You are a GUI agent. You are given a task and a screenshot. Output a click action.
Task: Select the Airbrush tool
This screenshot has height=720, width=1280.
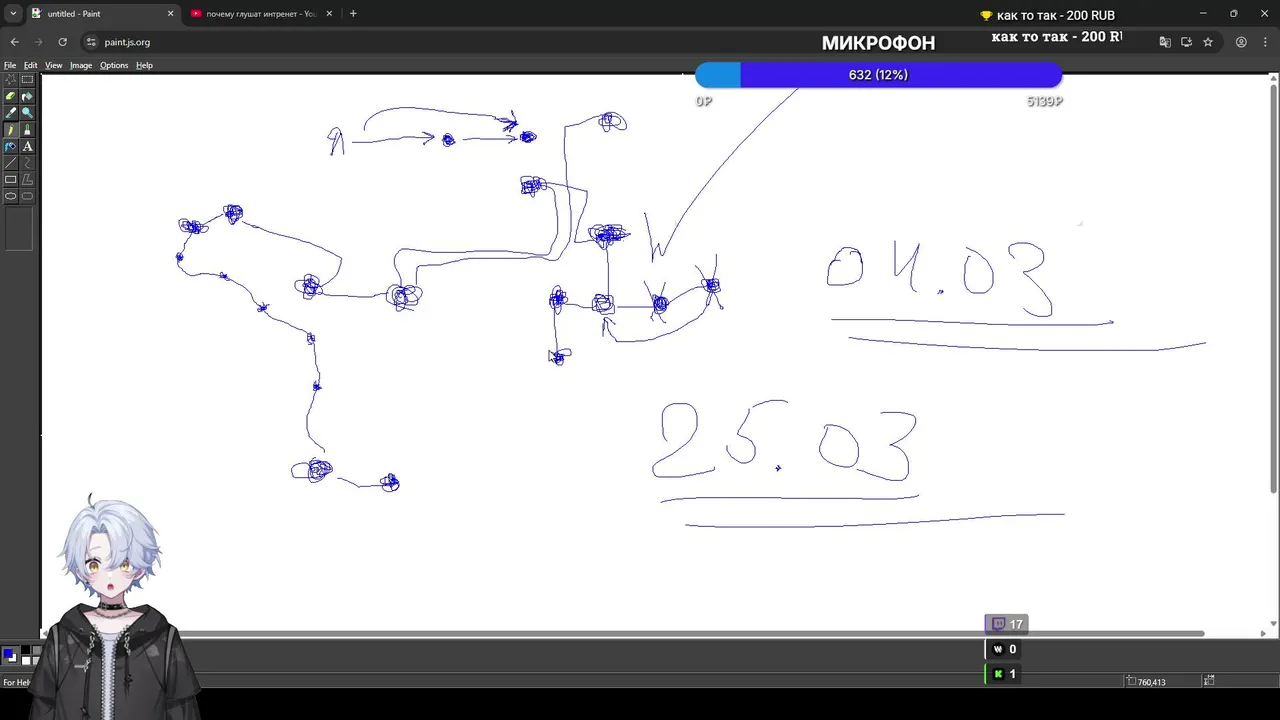[x=11, y=146]
